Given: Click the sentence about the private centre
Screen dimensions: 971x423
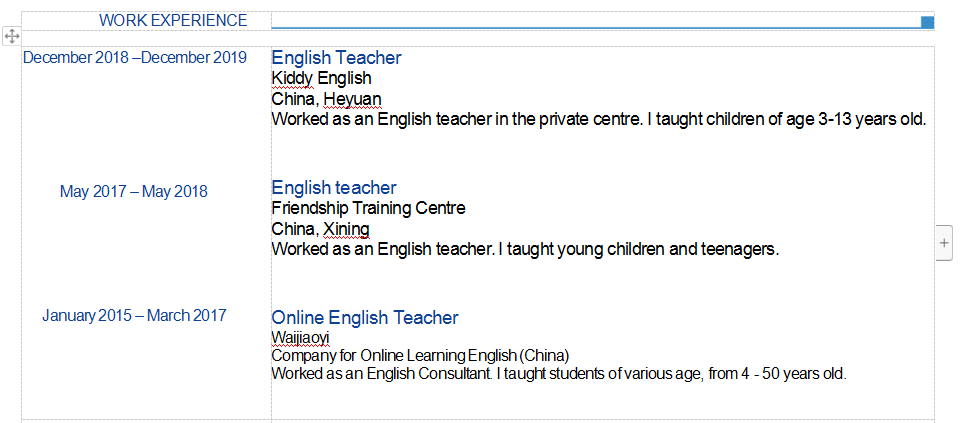Looking at the screenshot, I should click(599, 119).
